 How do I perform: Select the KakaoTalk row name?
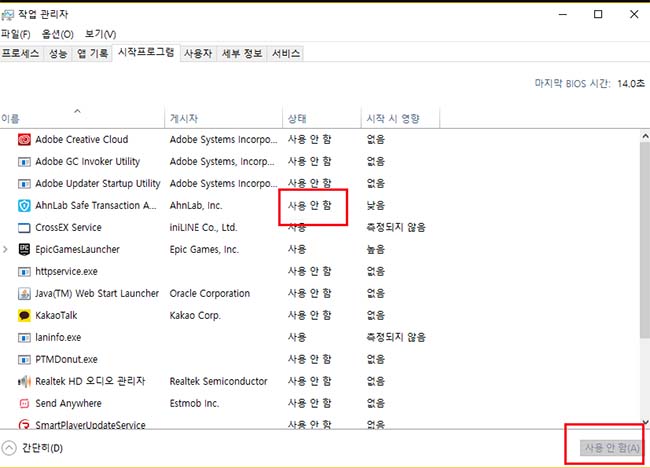pyautogui.click(x=56, y=315)
